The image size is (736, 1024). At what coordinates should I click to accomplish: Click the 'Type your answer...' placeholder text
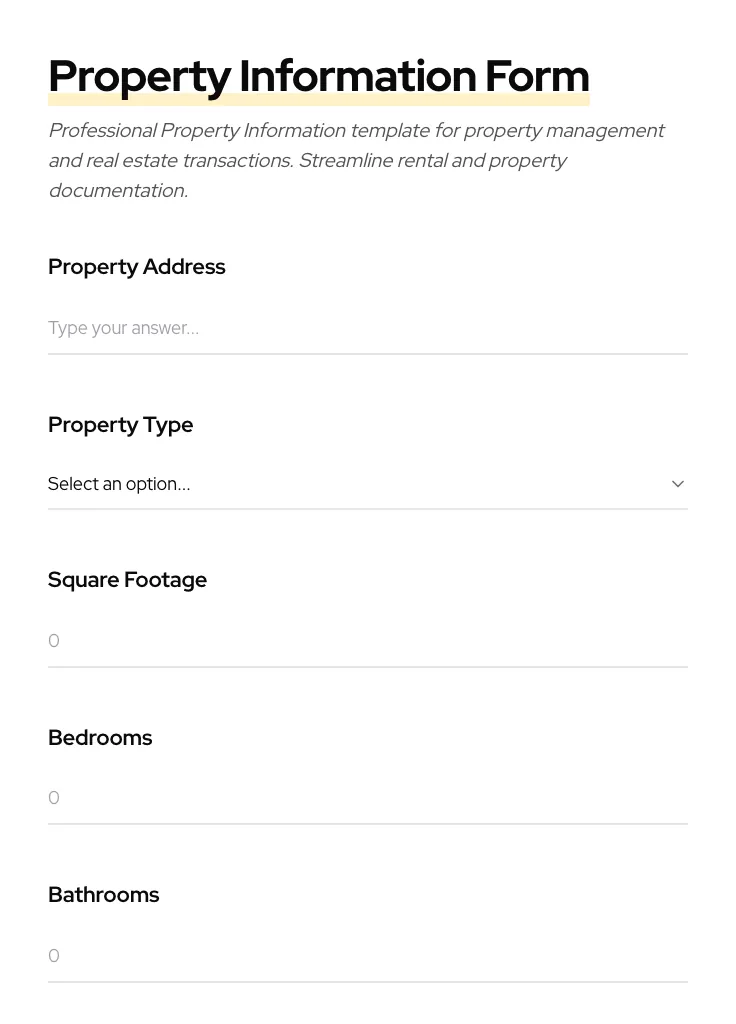point(123,328)
